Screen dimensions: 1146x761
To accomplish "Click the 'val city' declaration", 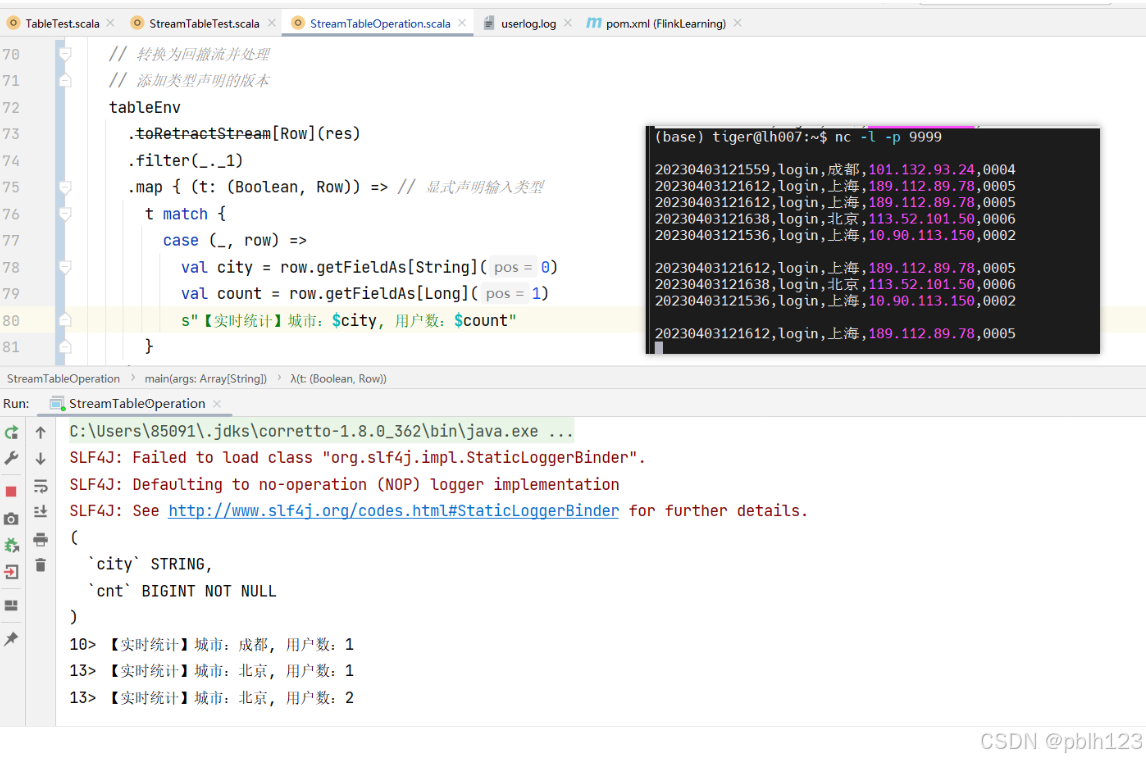I will point(216,268).
